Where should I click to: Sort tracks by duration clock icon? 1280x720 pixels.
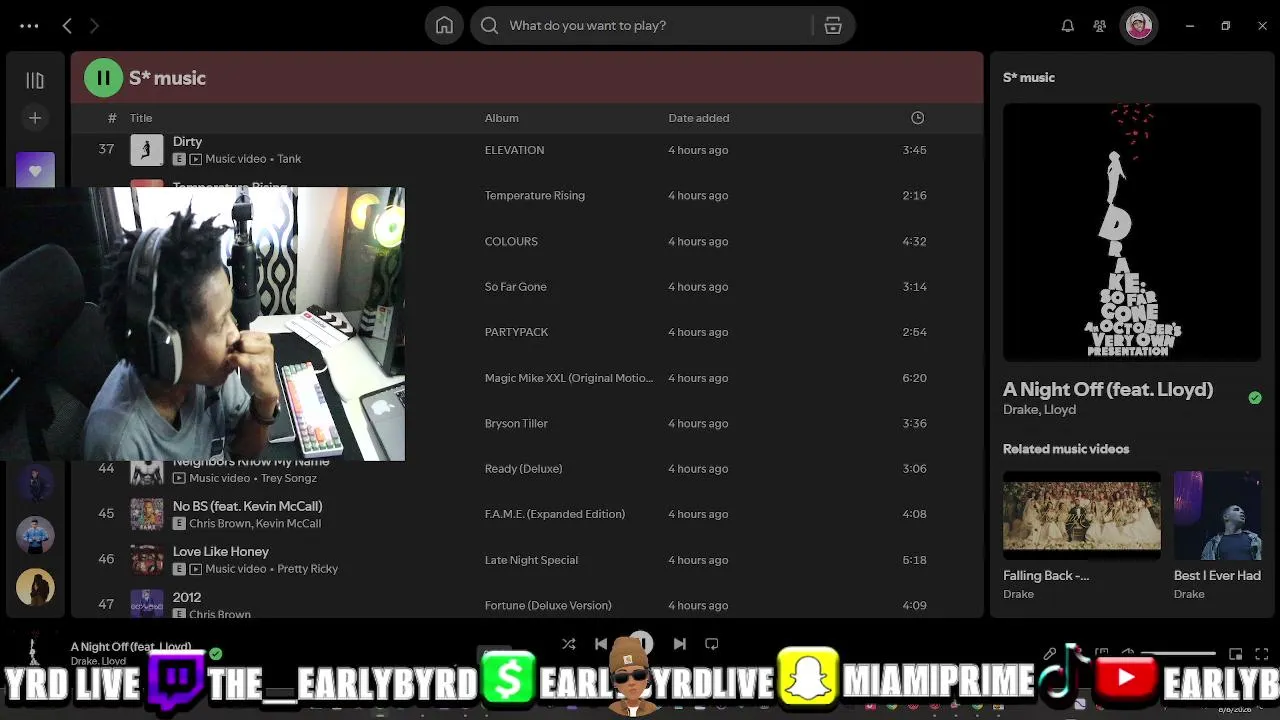(917, 118)
